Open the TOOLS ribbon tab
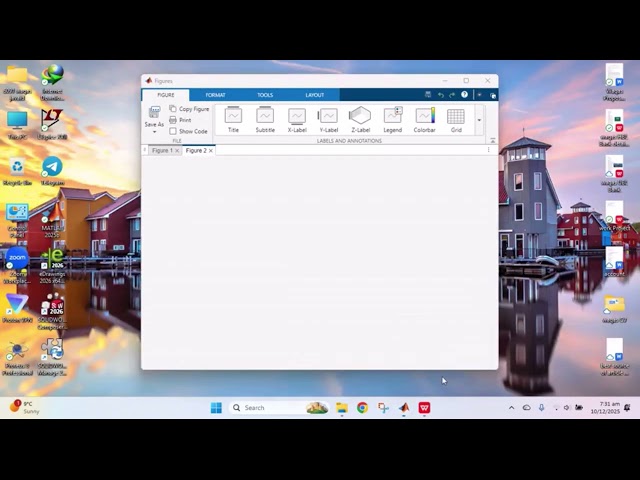The image size is (640, 480). tap(265, 95)
